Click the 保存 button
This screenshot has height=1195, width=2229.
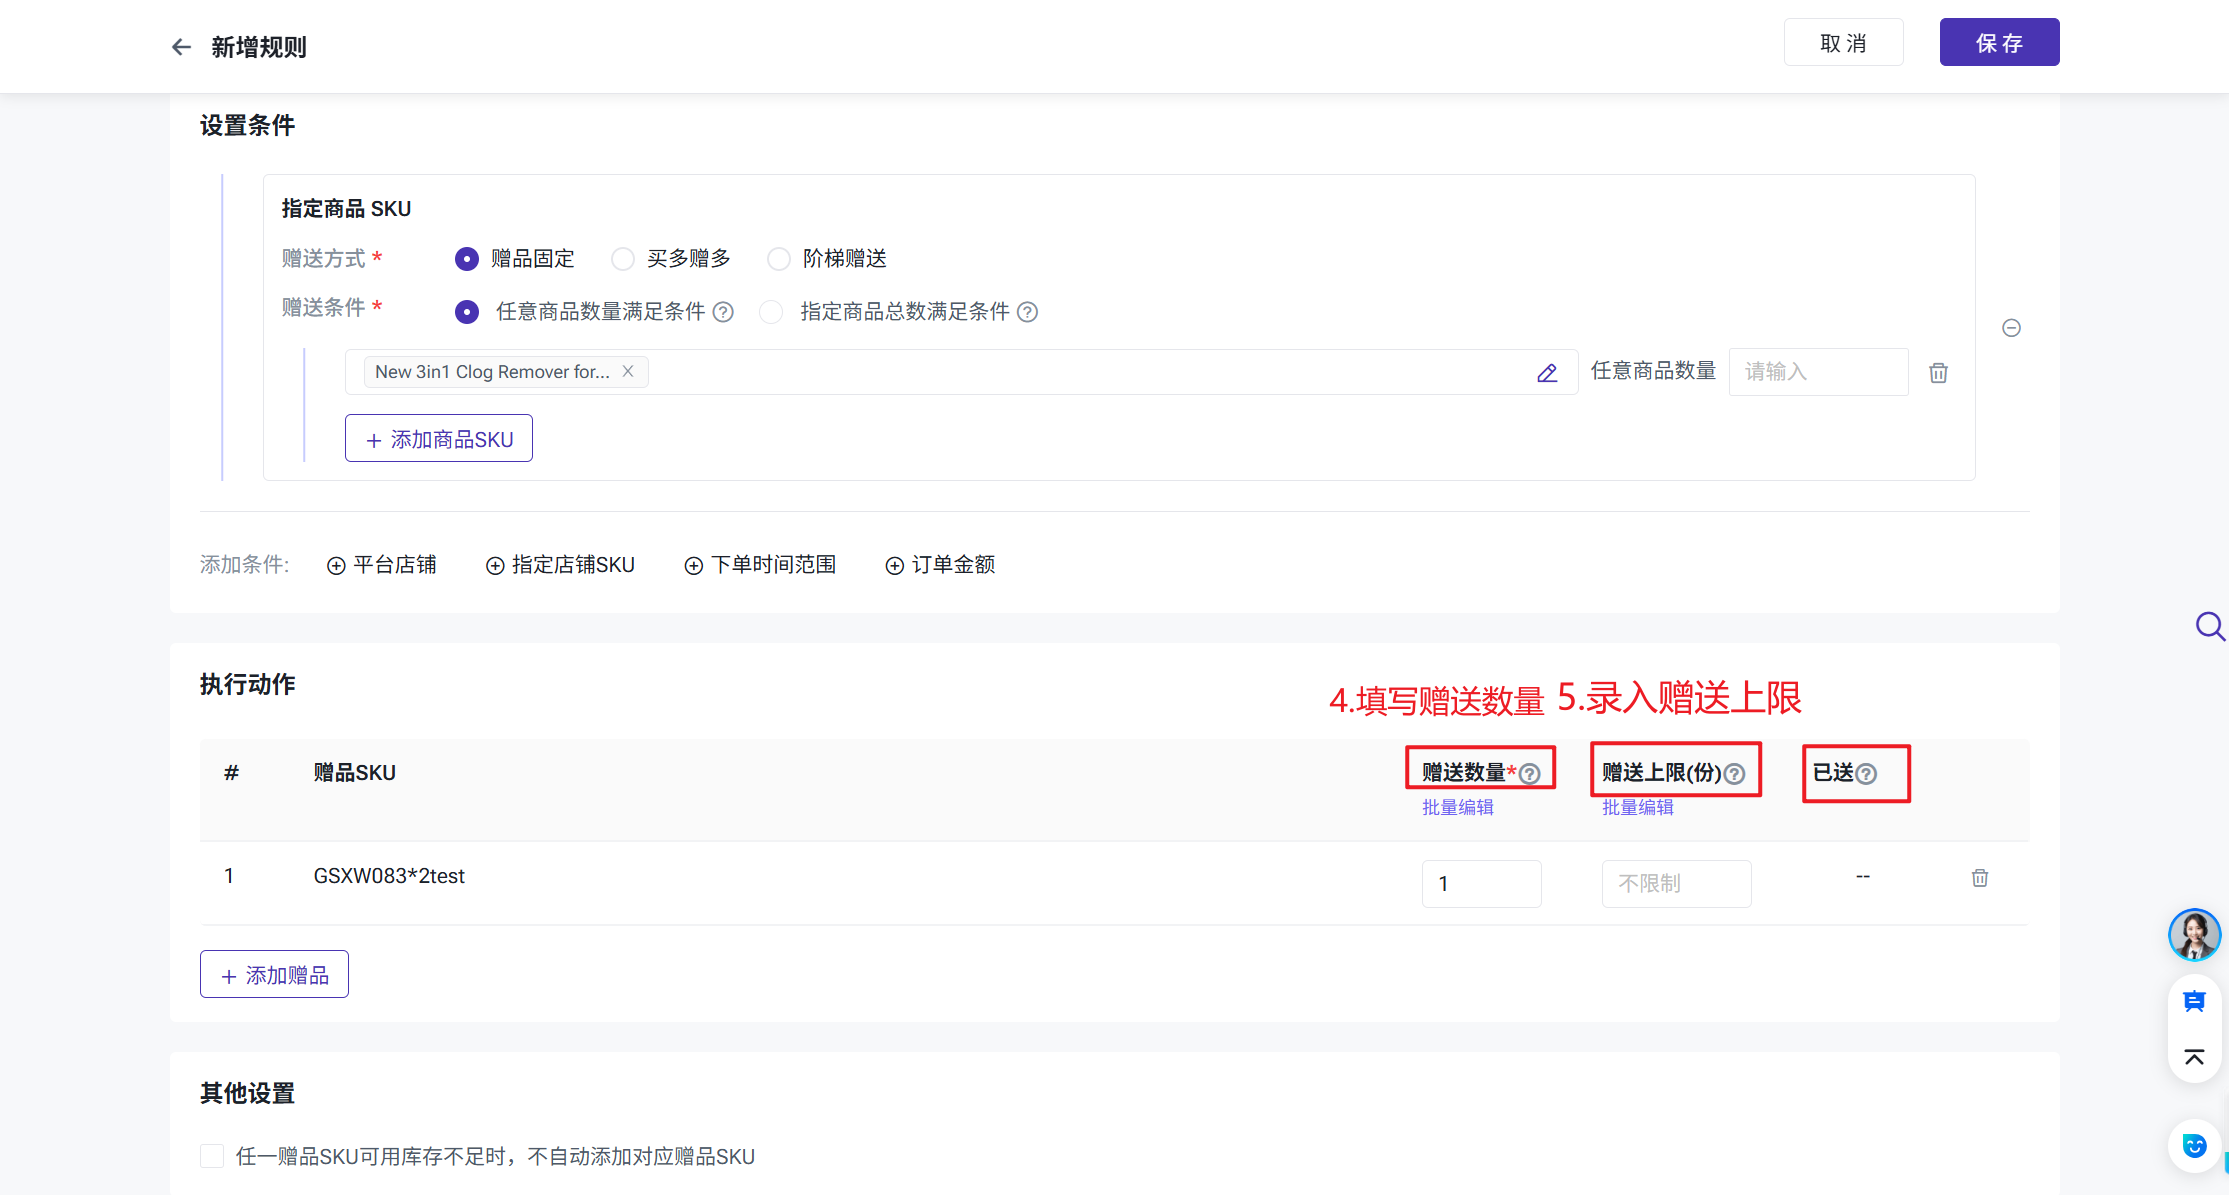tap(1999, 42)
